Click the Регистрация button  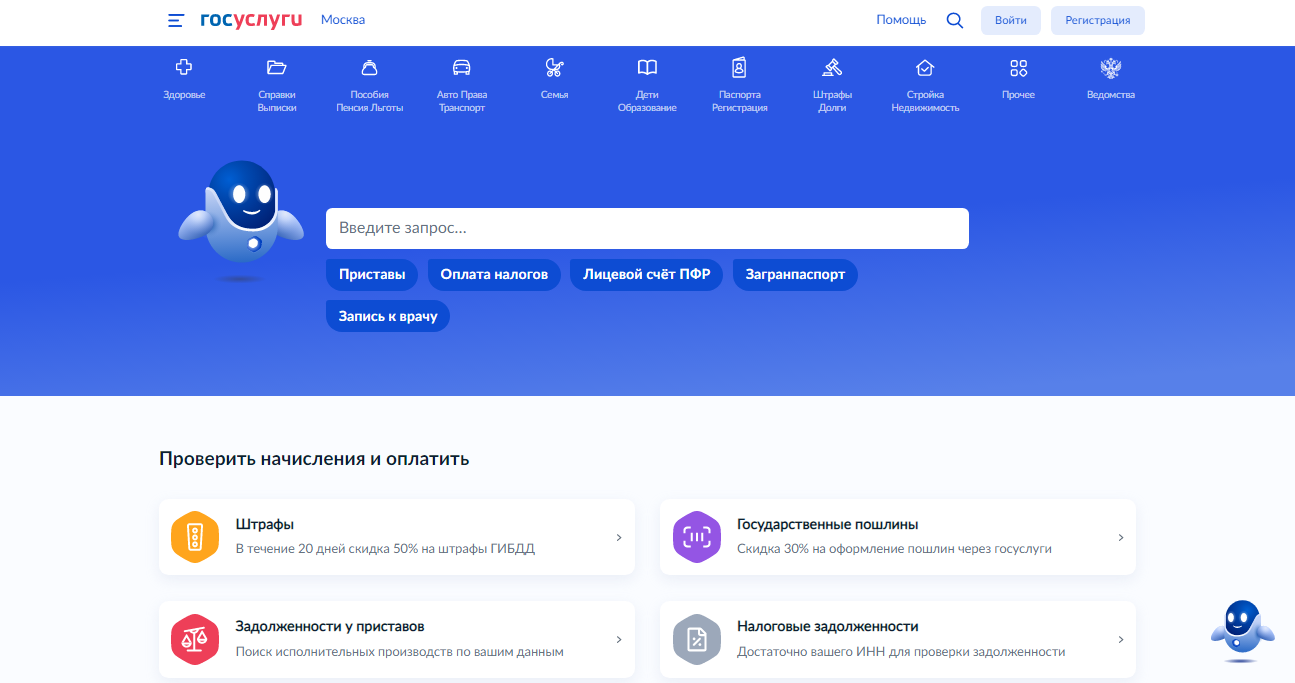tap(1097, 20)
